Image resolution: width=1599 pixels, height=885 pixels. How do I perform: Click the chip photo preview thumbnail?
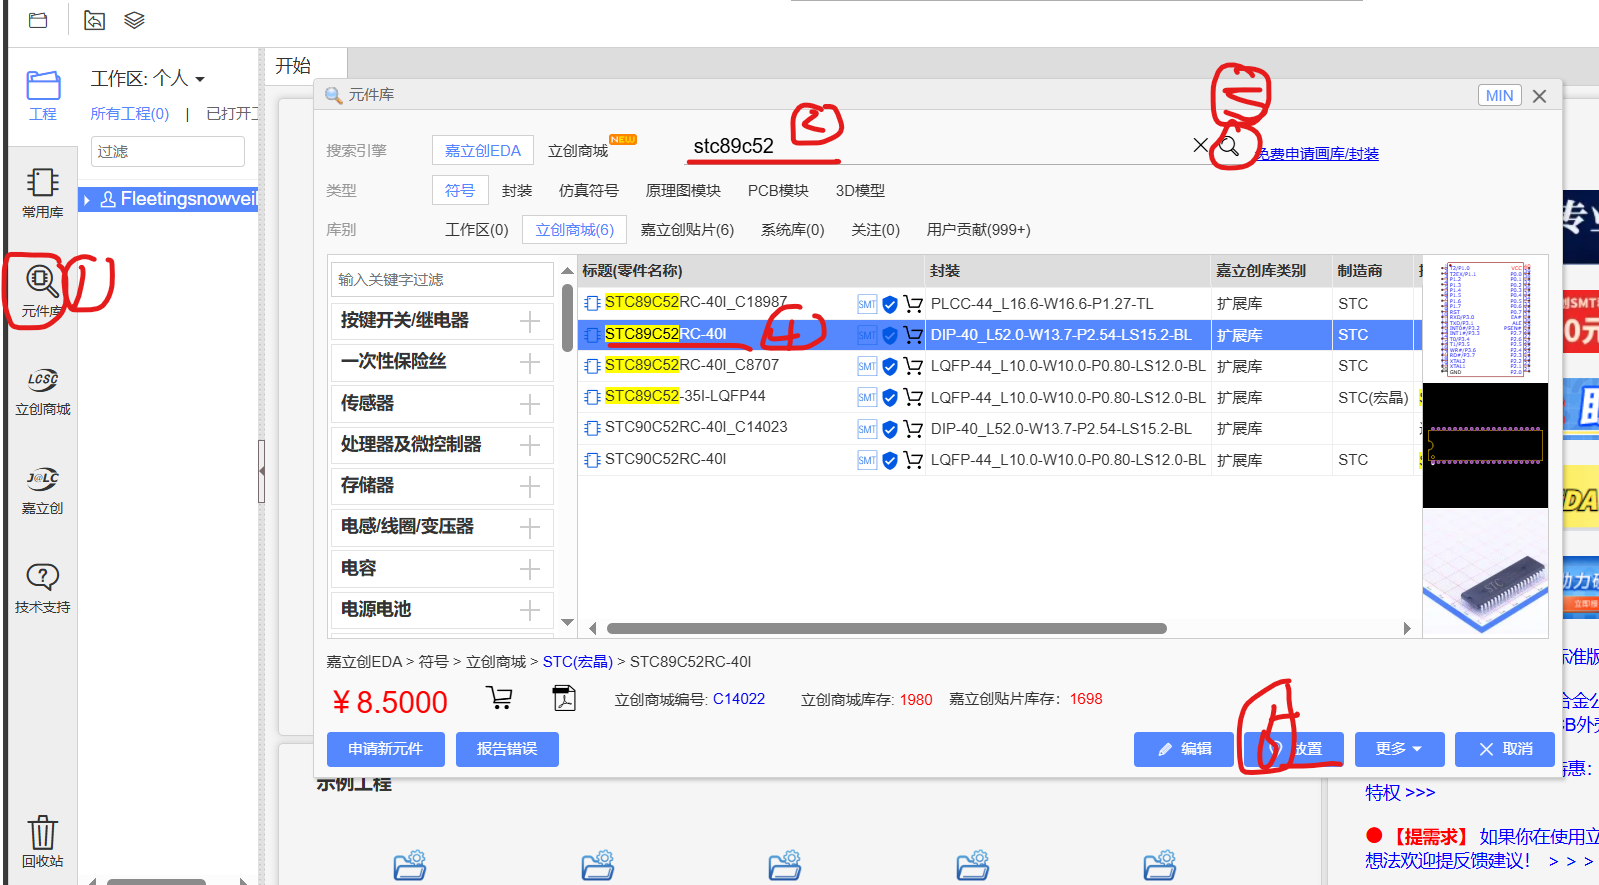click(1484, 572)
